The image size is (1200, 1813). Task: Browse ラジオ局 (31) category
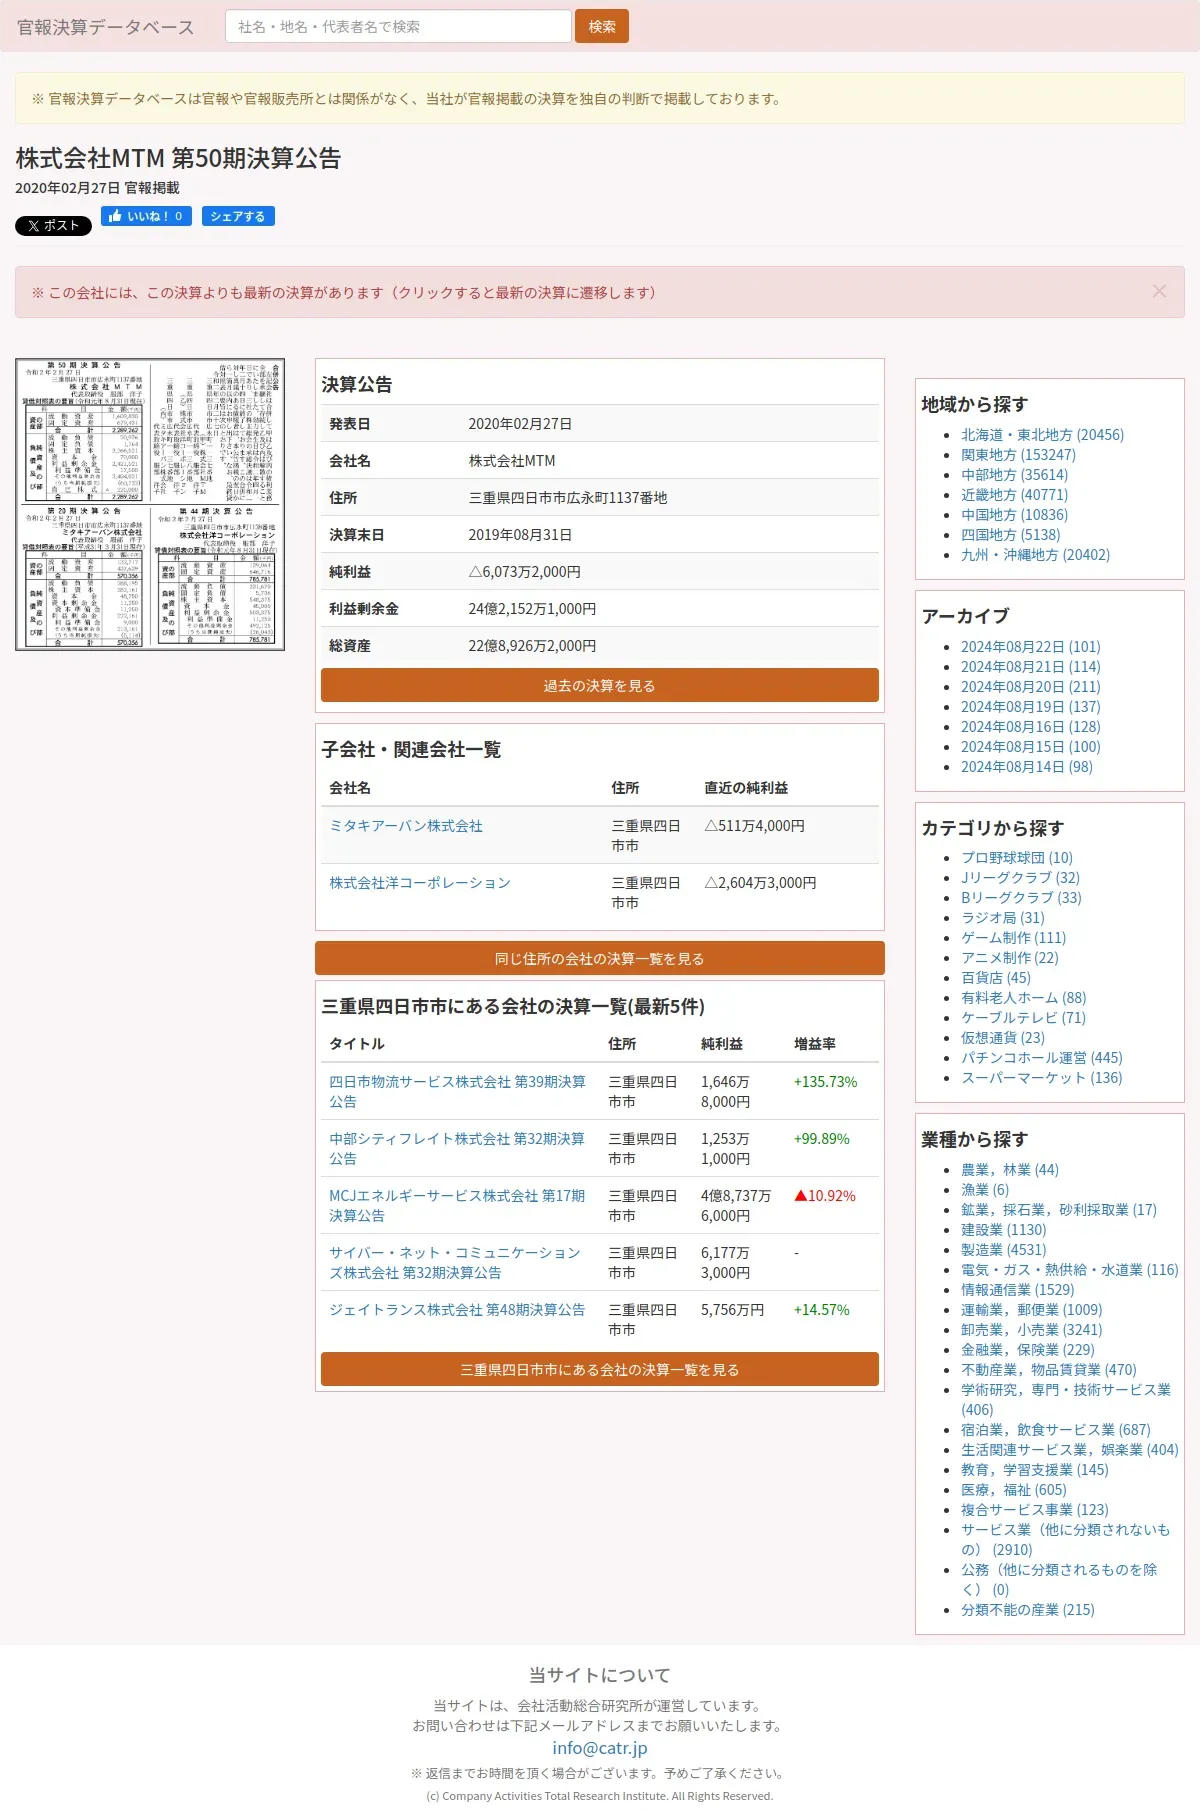pyautogui.click(x=1003, y=918)
